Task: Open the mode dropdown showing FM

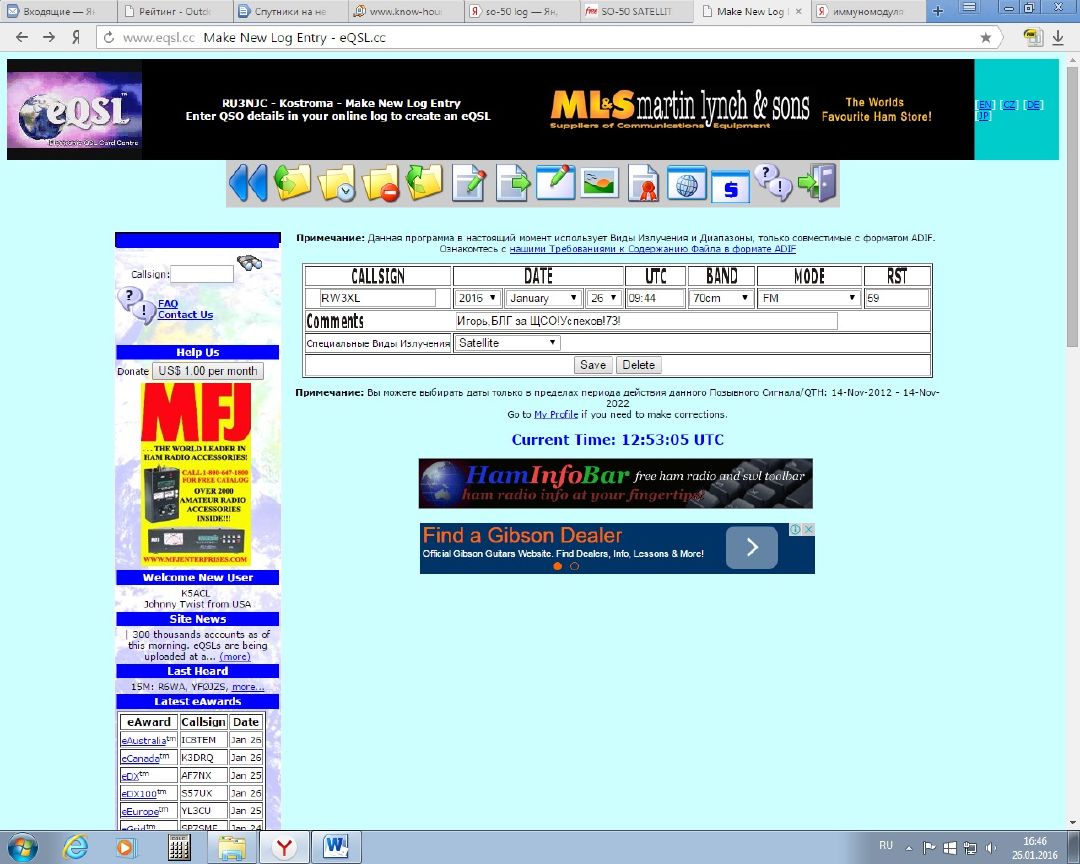Action: click(809, 298)
